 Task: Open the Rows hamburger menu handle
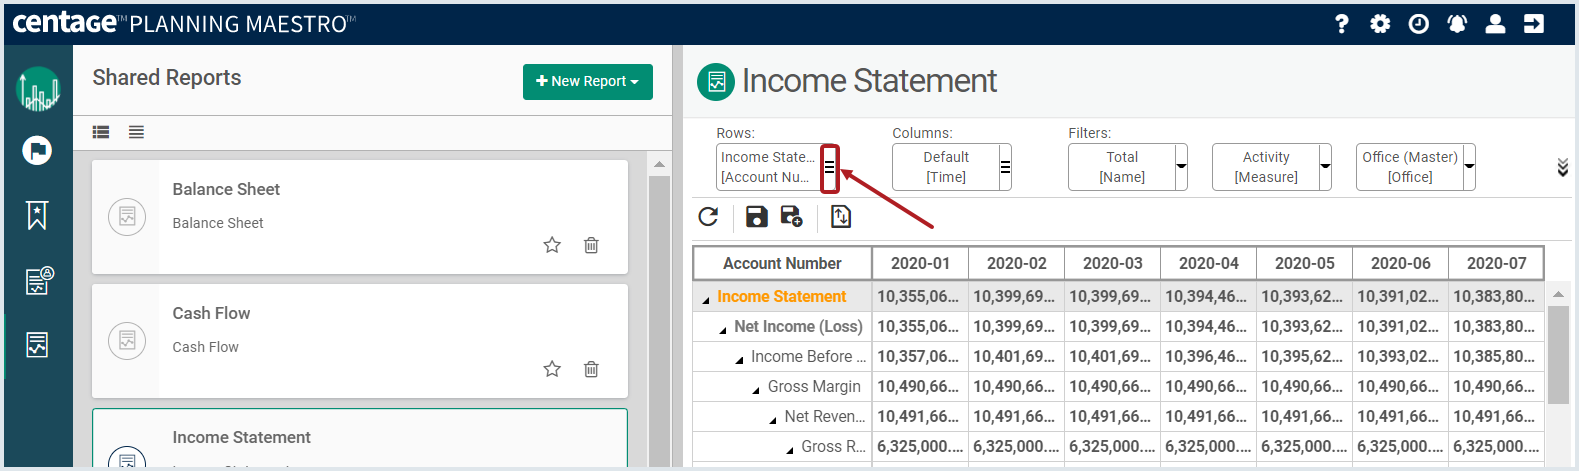[829, 167]
